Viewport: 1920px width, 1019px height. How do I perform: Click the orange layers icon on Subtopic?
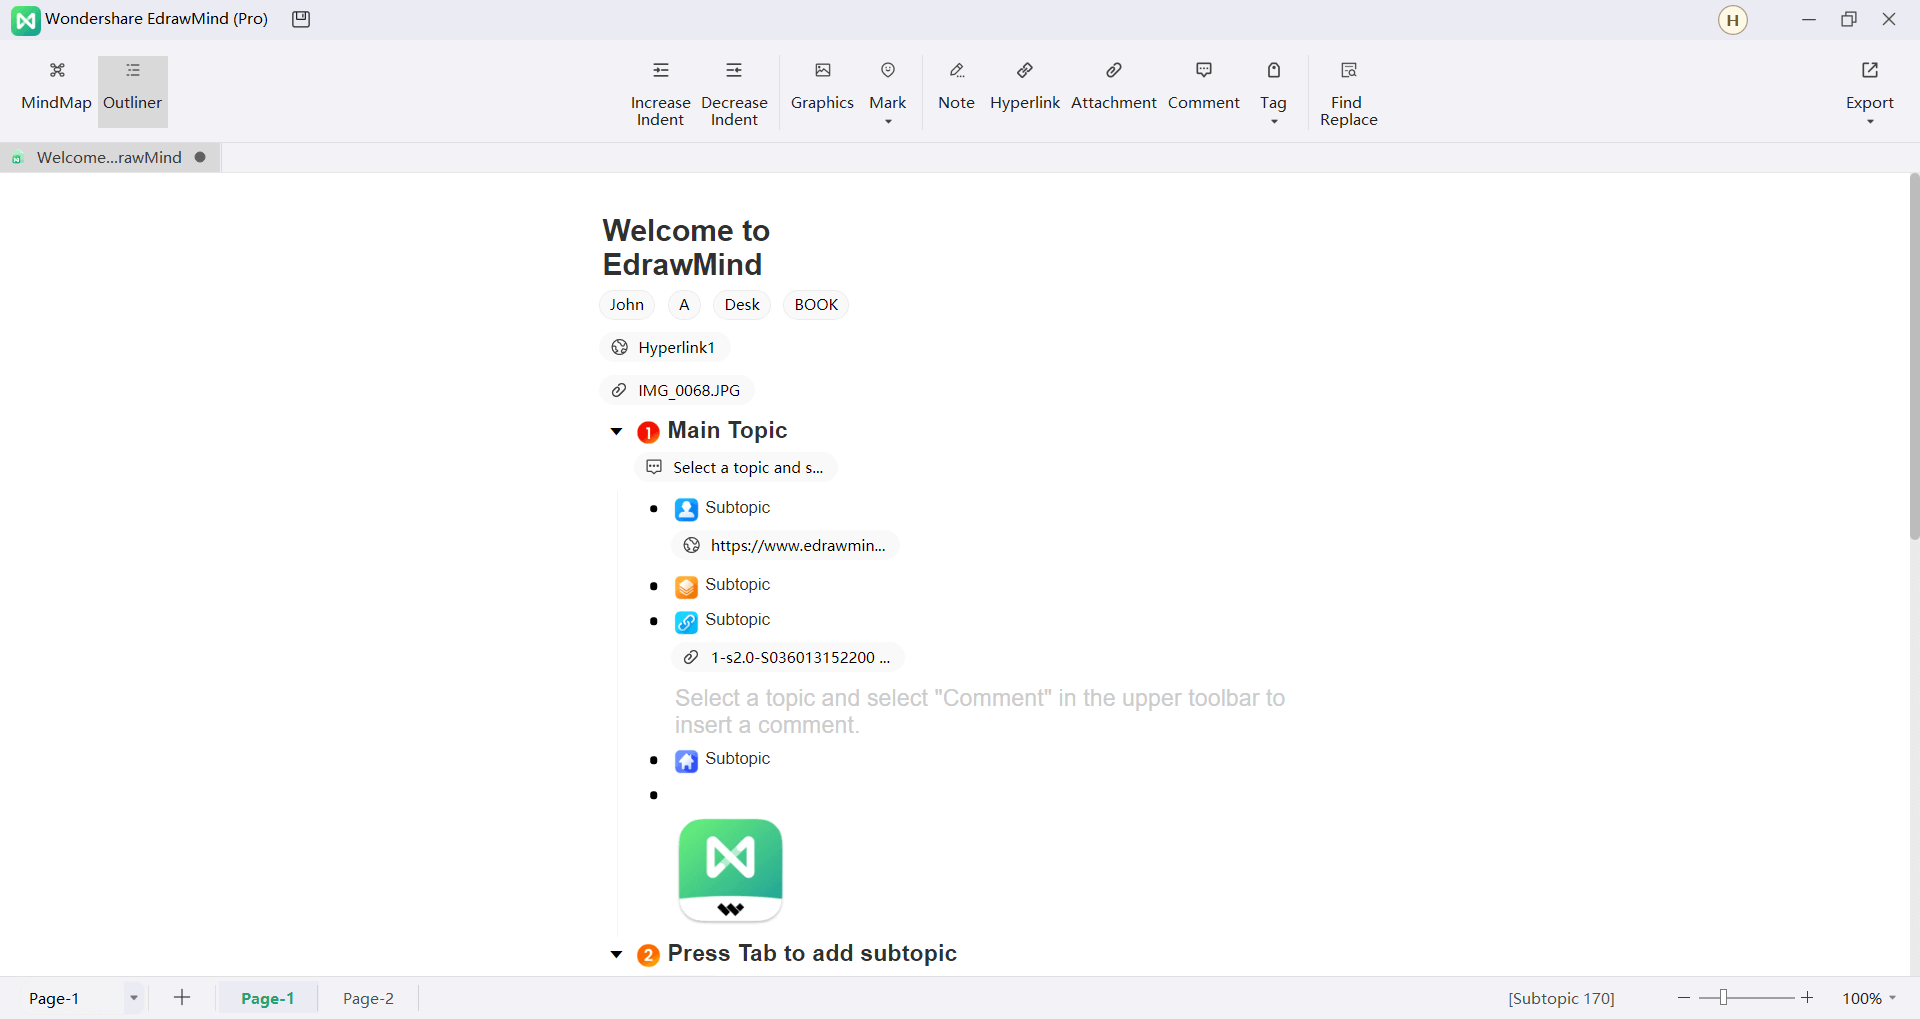[x=686, y=586]
